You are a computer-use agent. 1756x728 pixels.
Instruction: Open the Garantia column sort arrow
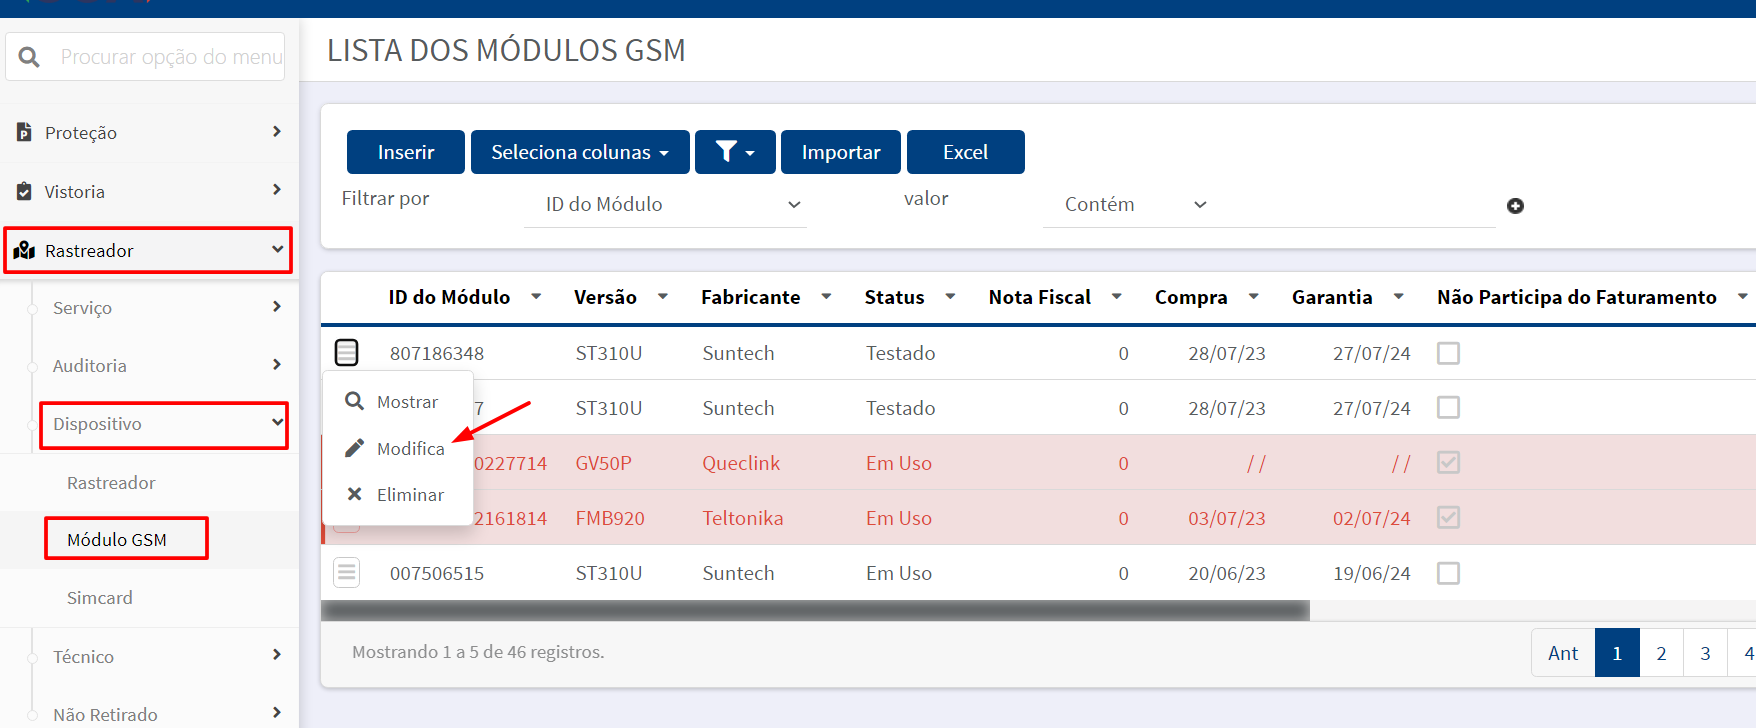pyautogui.click(x=1398, y=297)
